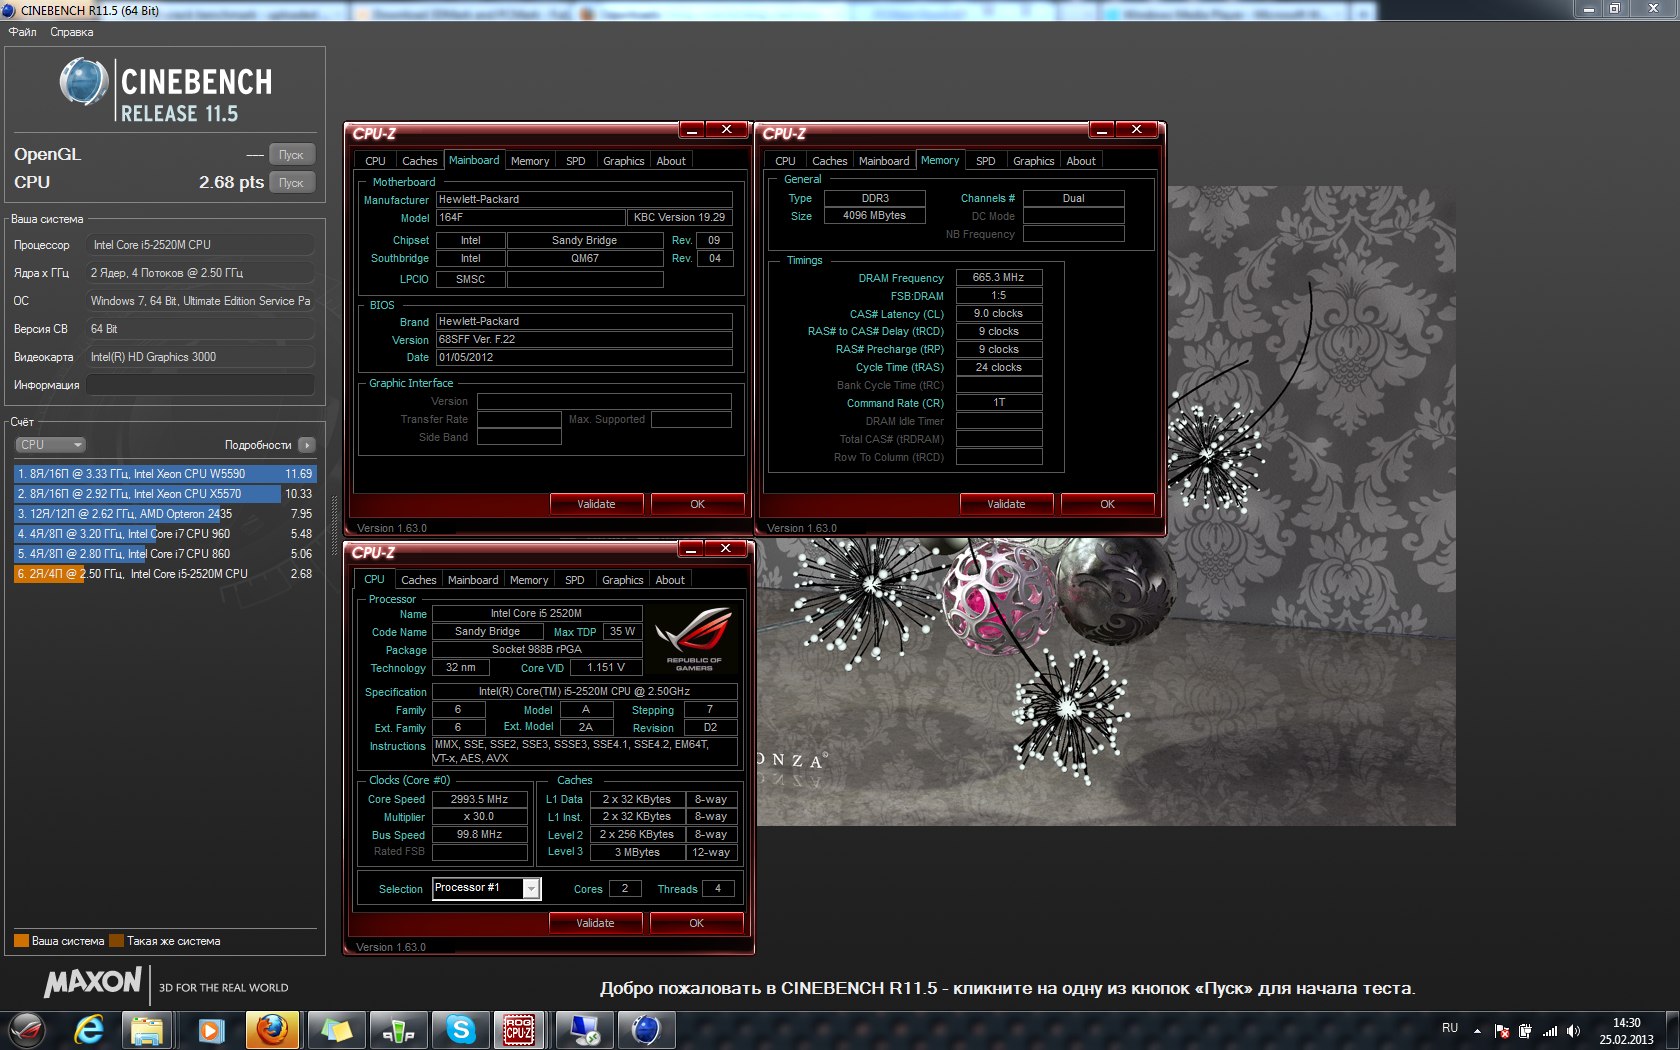Run the CPU test with Пуск
Image resolution: width=1680 pixels, height=1050 pixels.
point(292,183)
